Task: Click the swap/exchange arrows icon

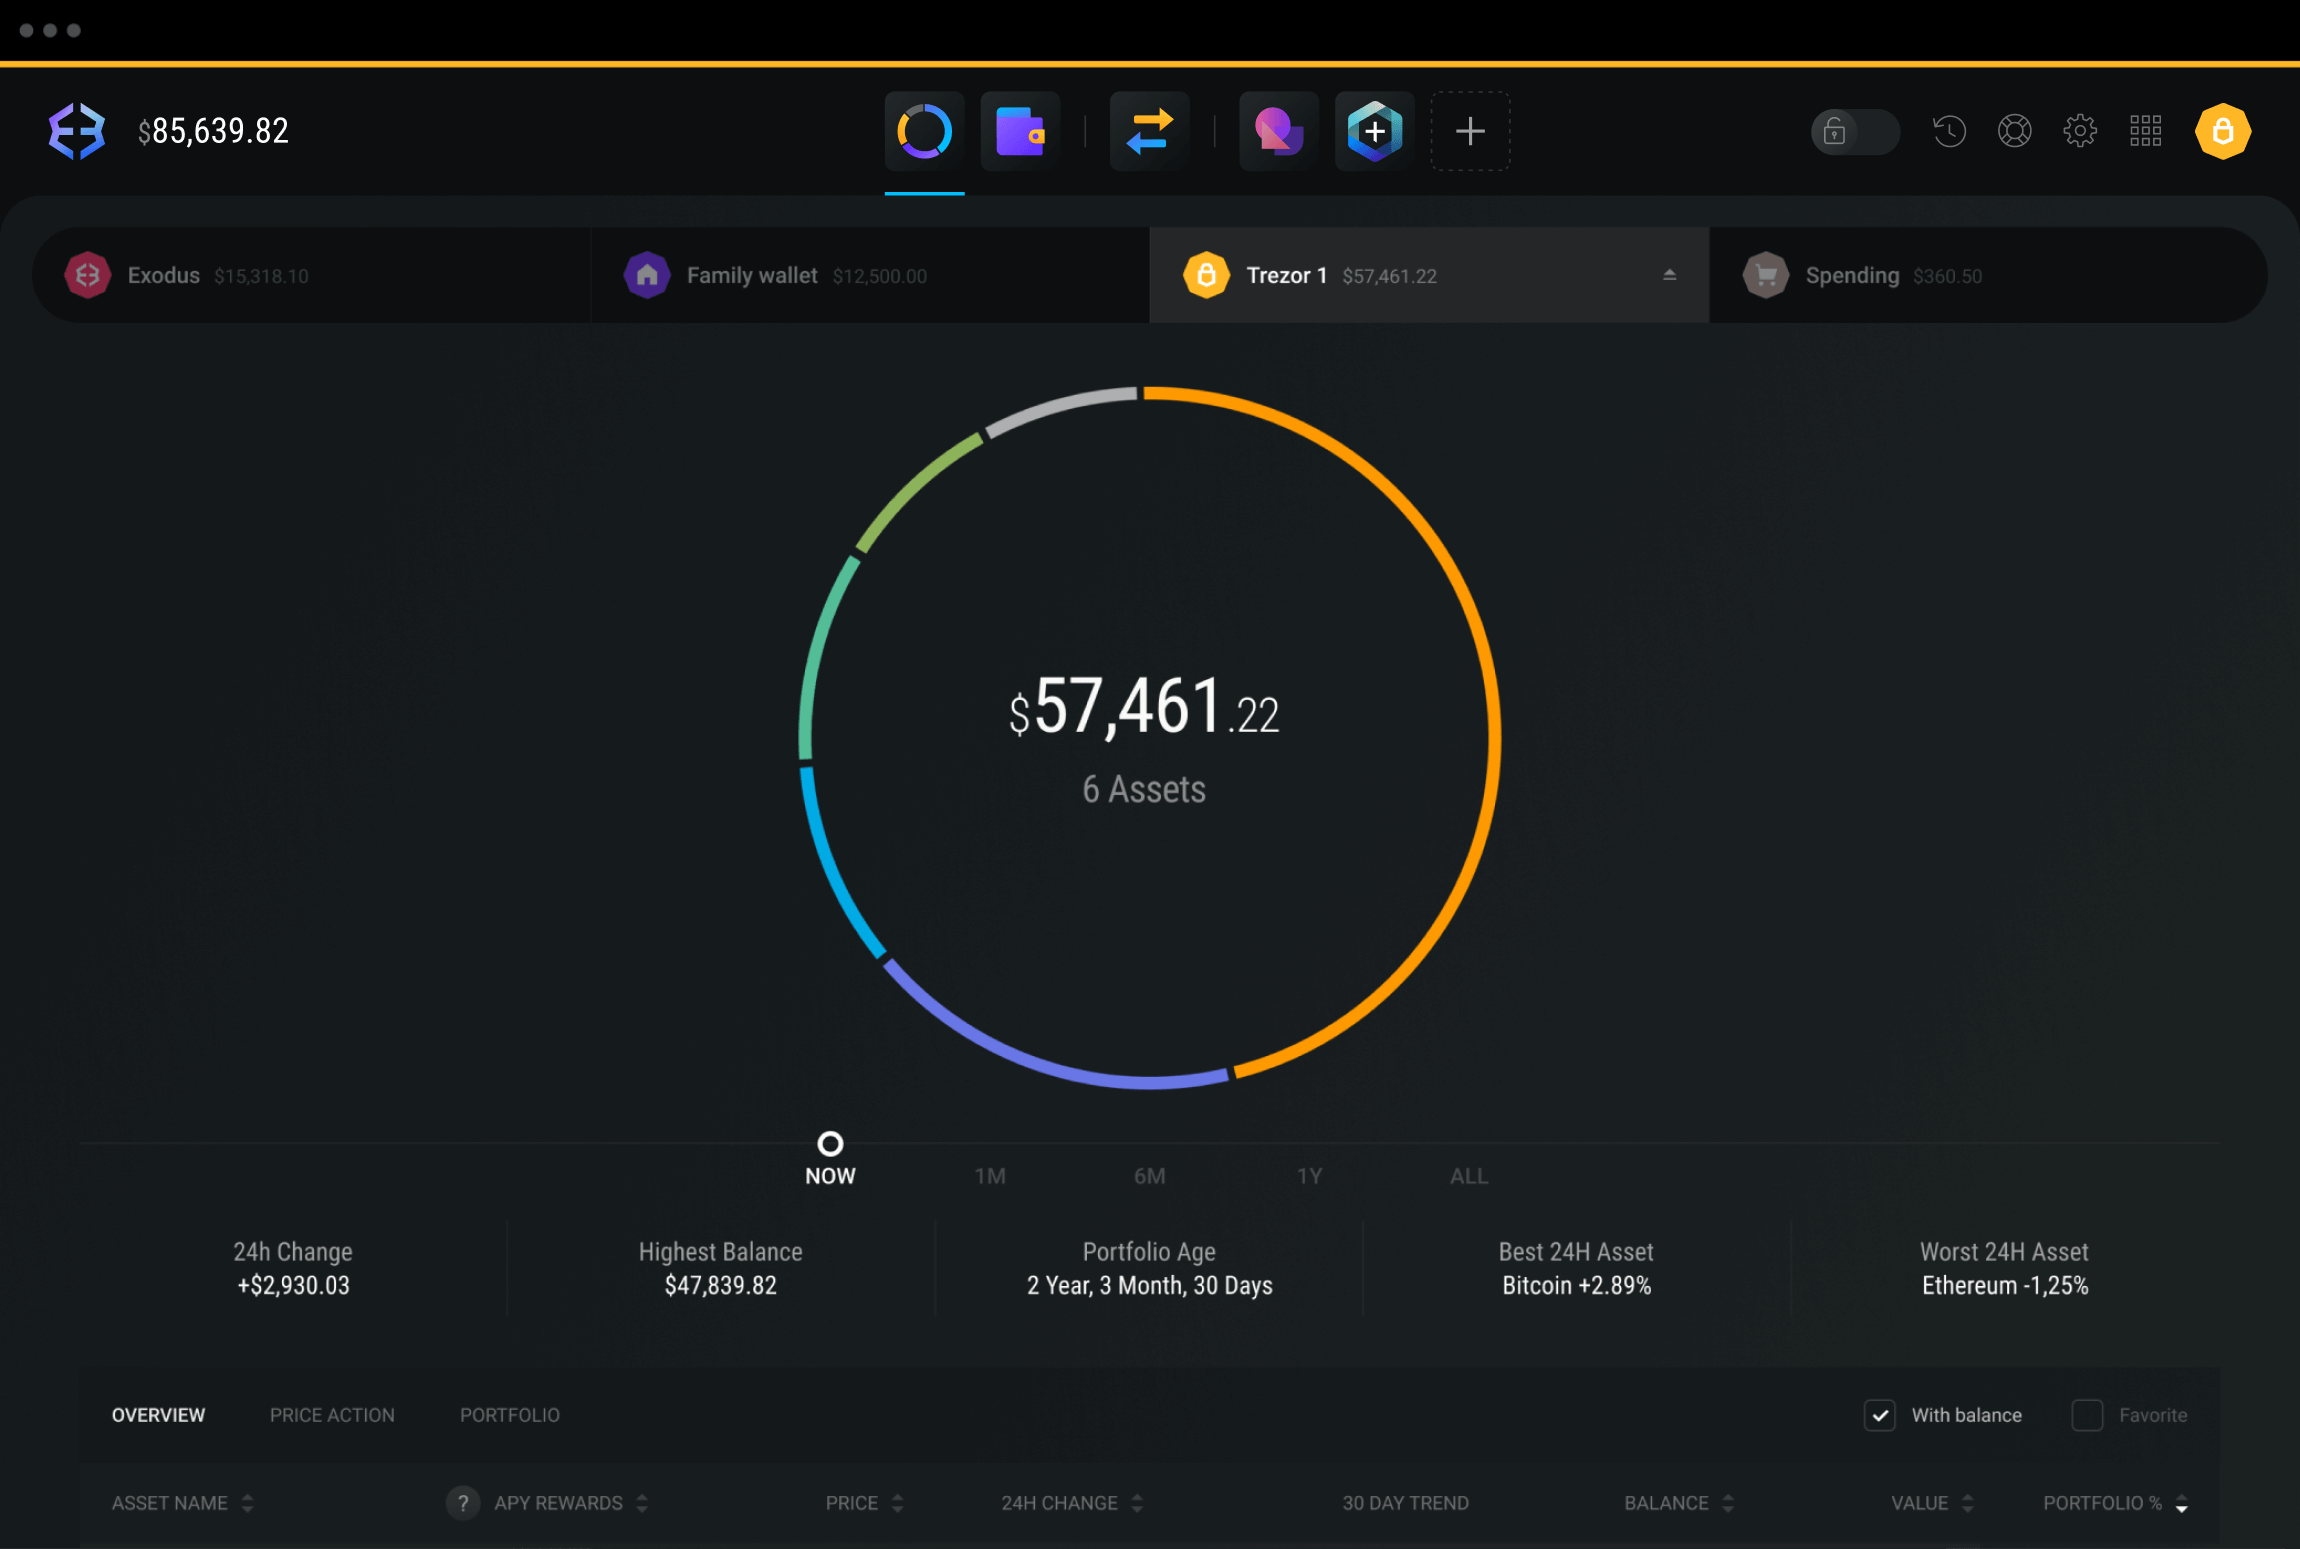Action: point(1149,130)
